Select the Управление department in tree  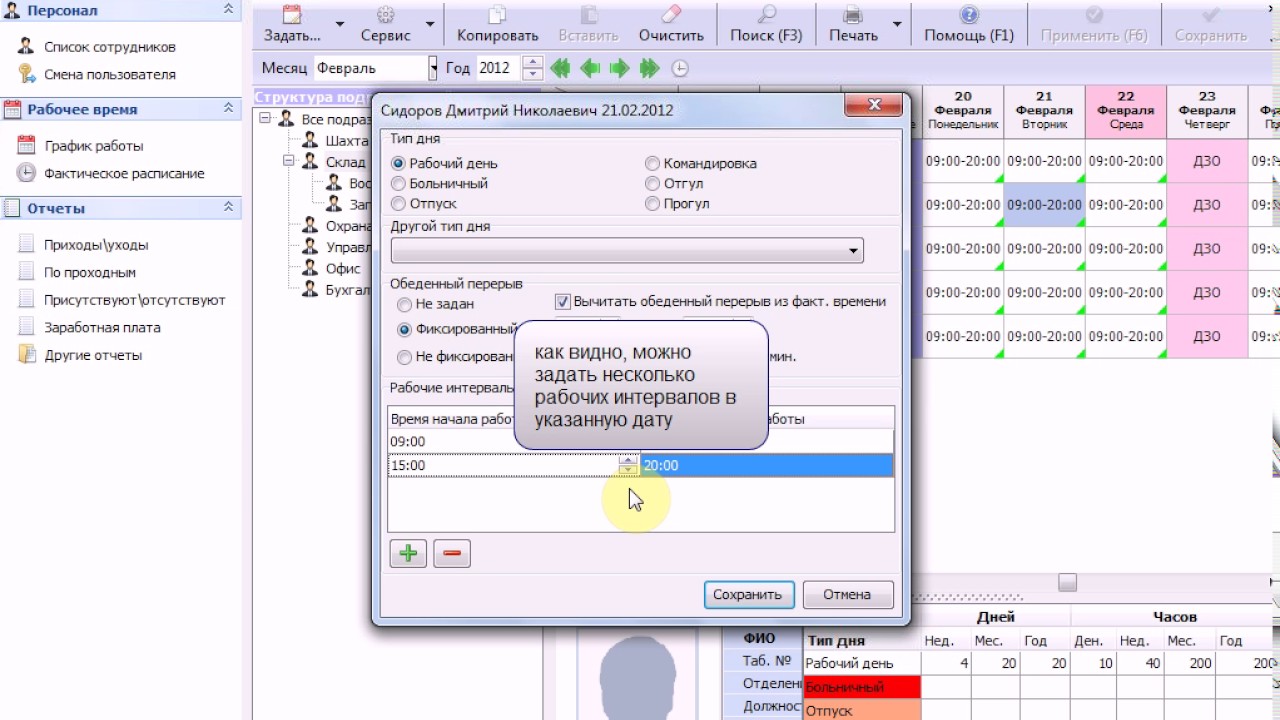point(349,247)
